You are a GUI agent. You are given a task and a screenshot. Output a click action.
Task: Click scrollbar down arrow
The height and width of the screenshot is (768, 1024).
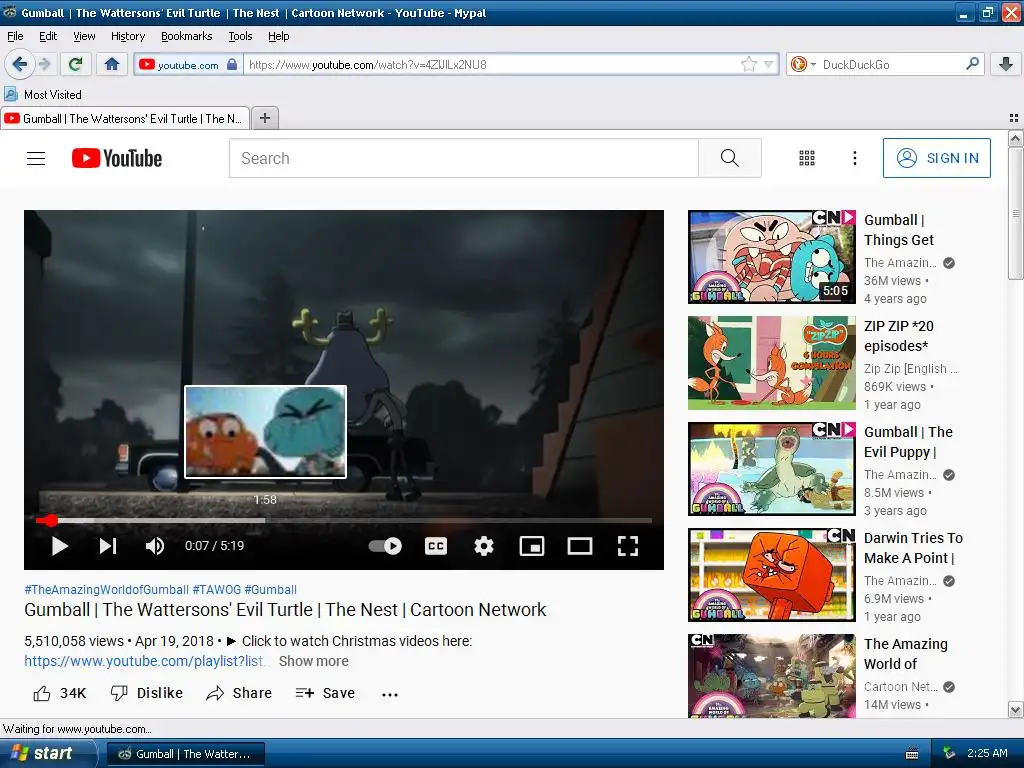point(1015,710)
